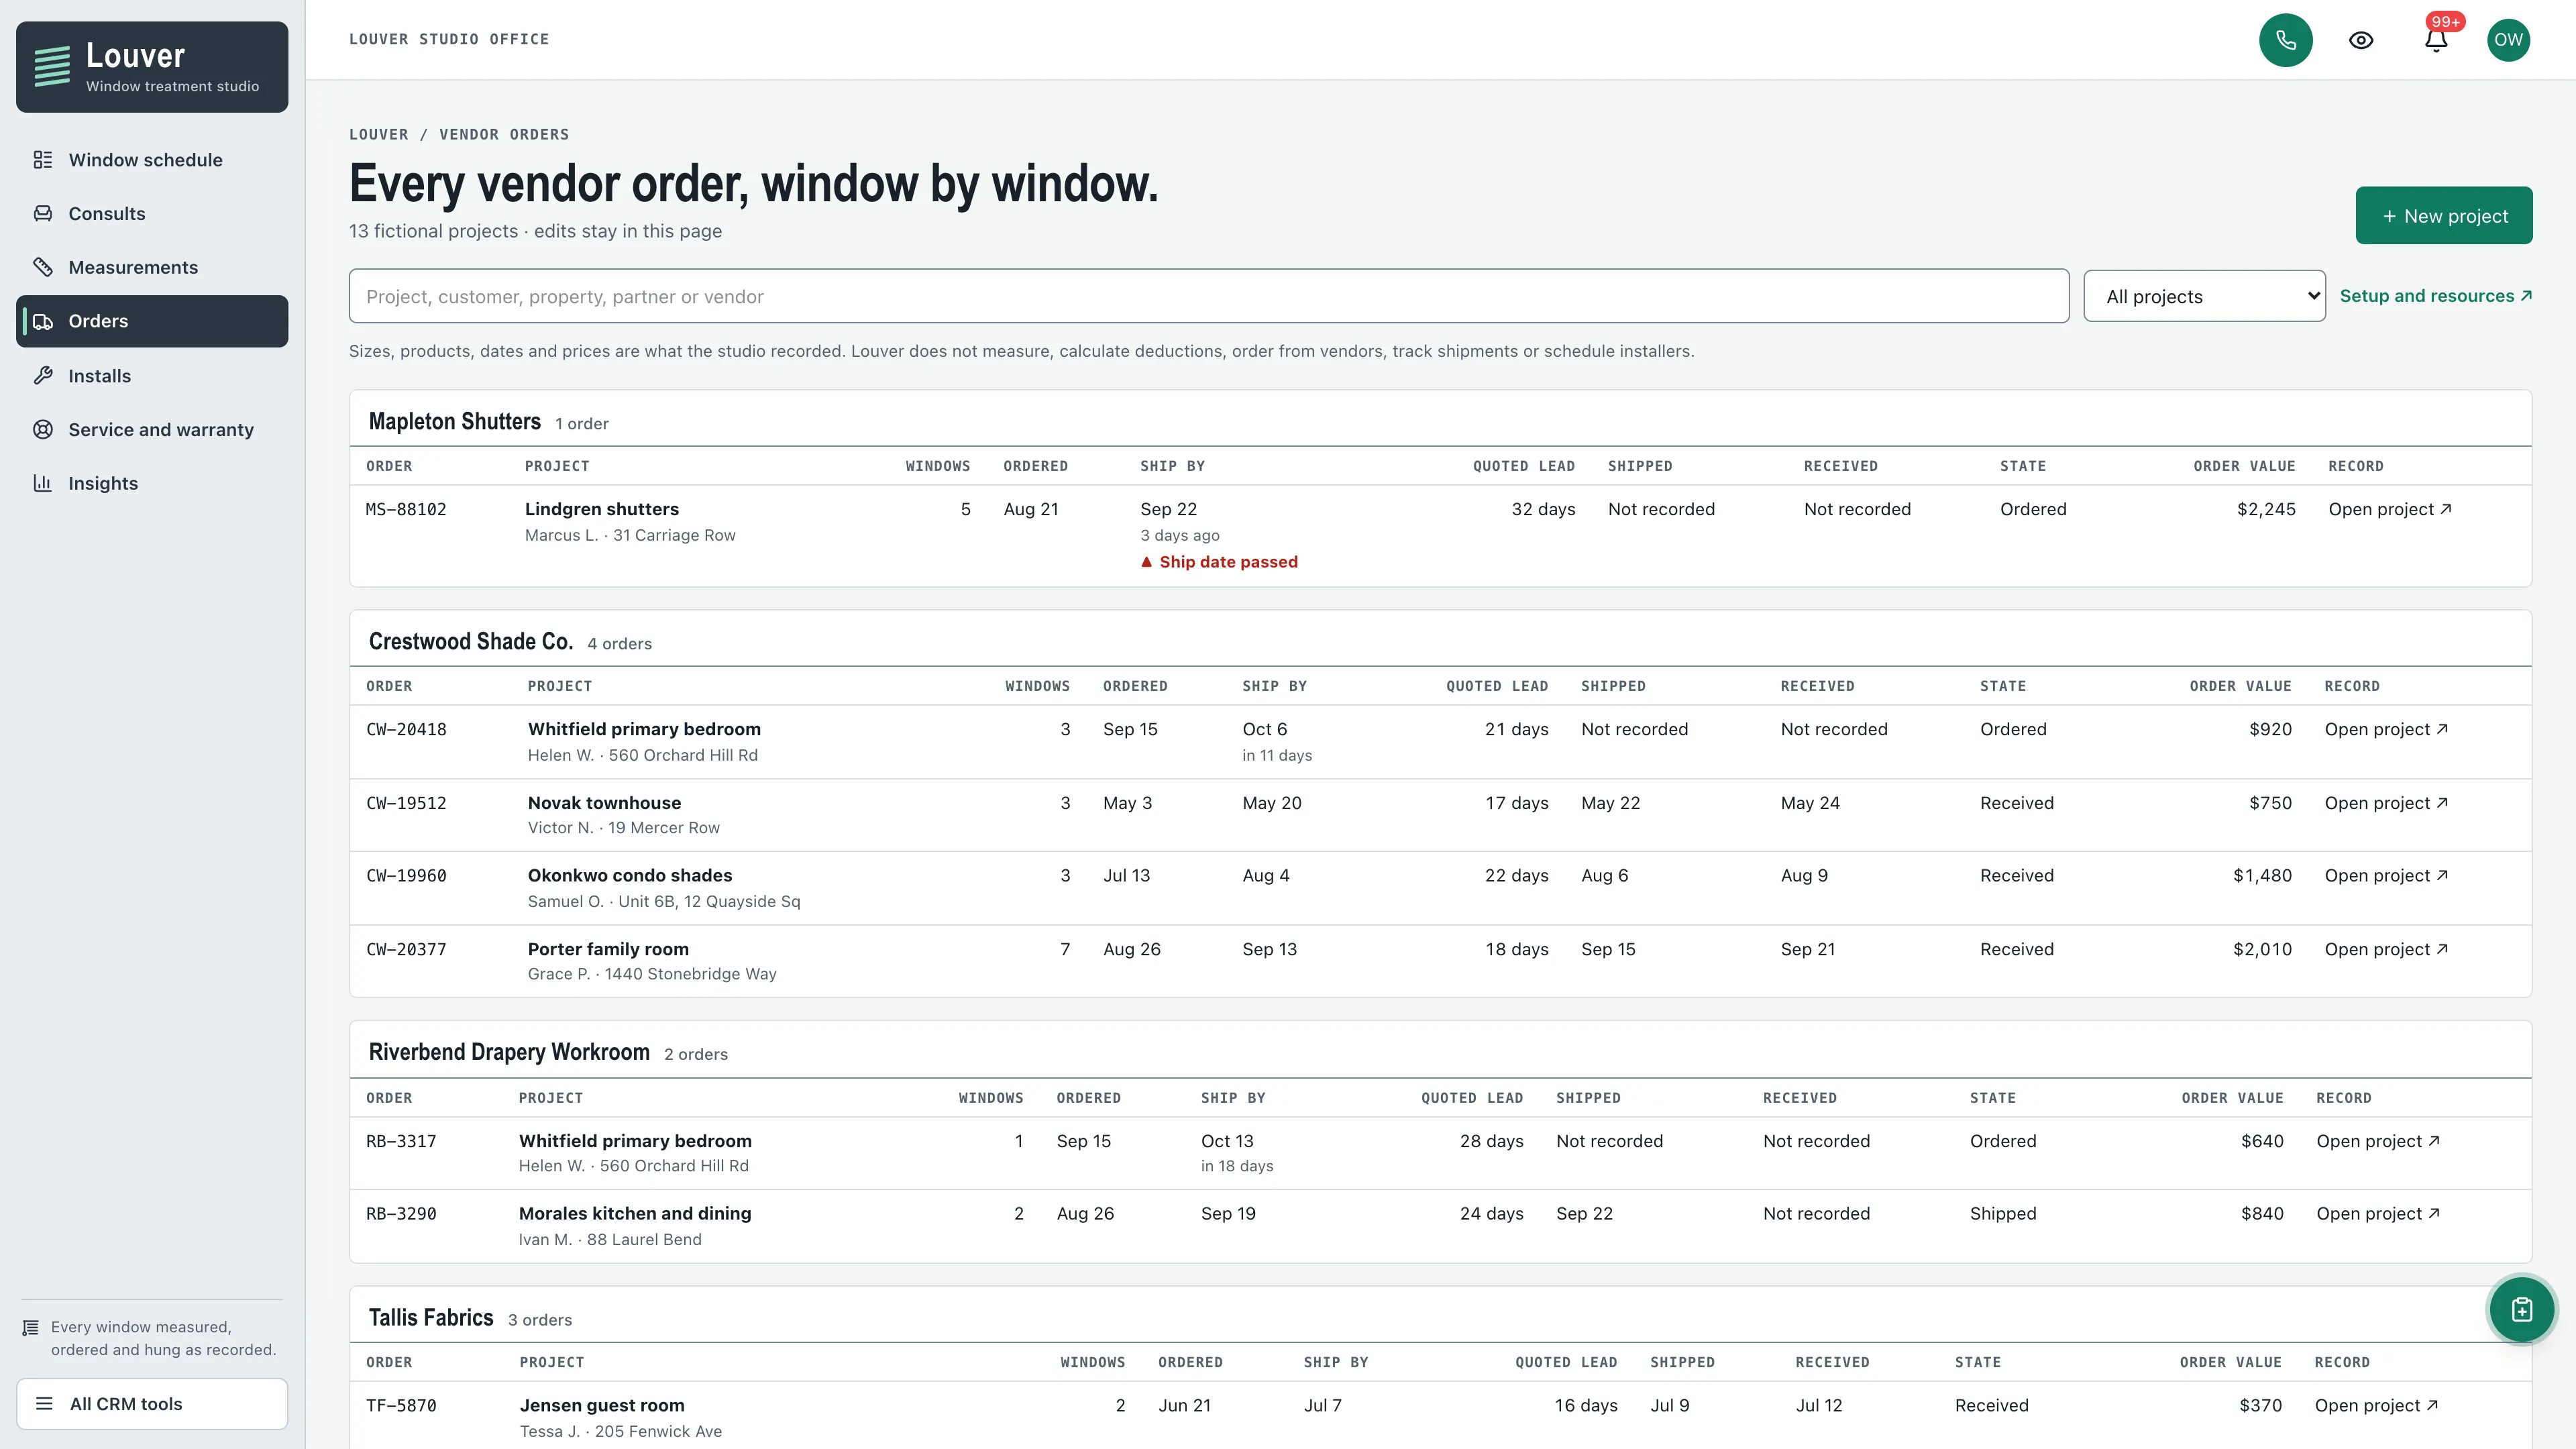
Task: Click the Measurements ruler icon
Action: click(x=43, y=267)
